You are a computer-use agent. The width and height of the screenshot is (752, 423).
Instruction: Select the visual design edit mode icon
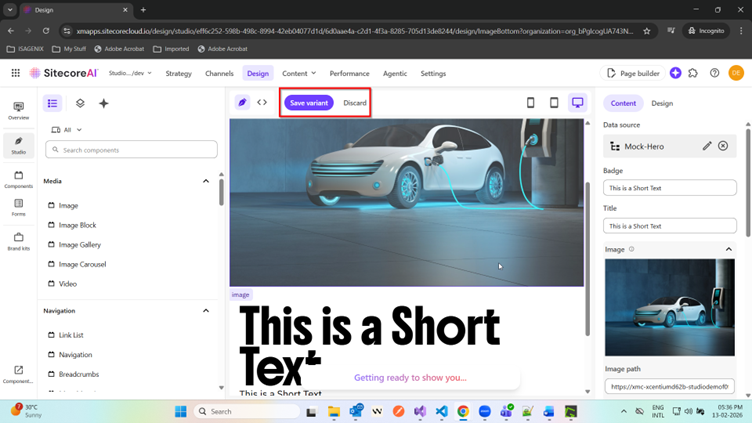[242, 102]
